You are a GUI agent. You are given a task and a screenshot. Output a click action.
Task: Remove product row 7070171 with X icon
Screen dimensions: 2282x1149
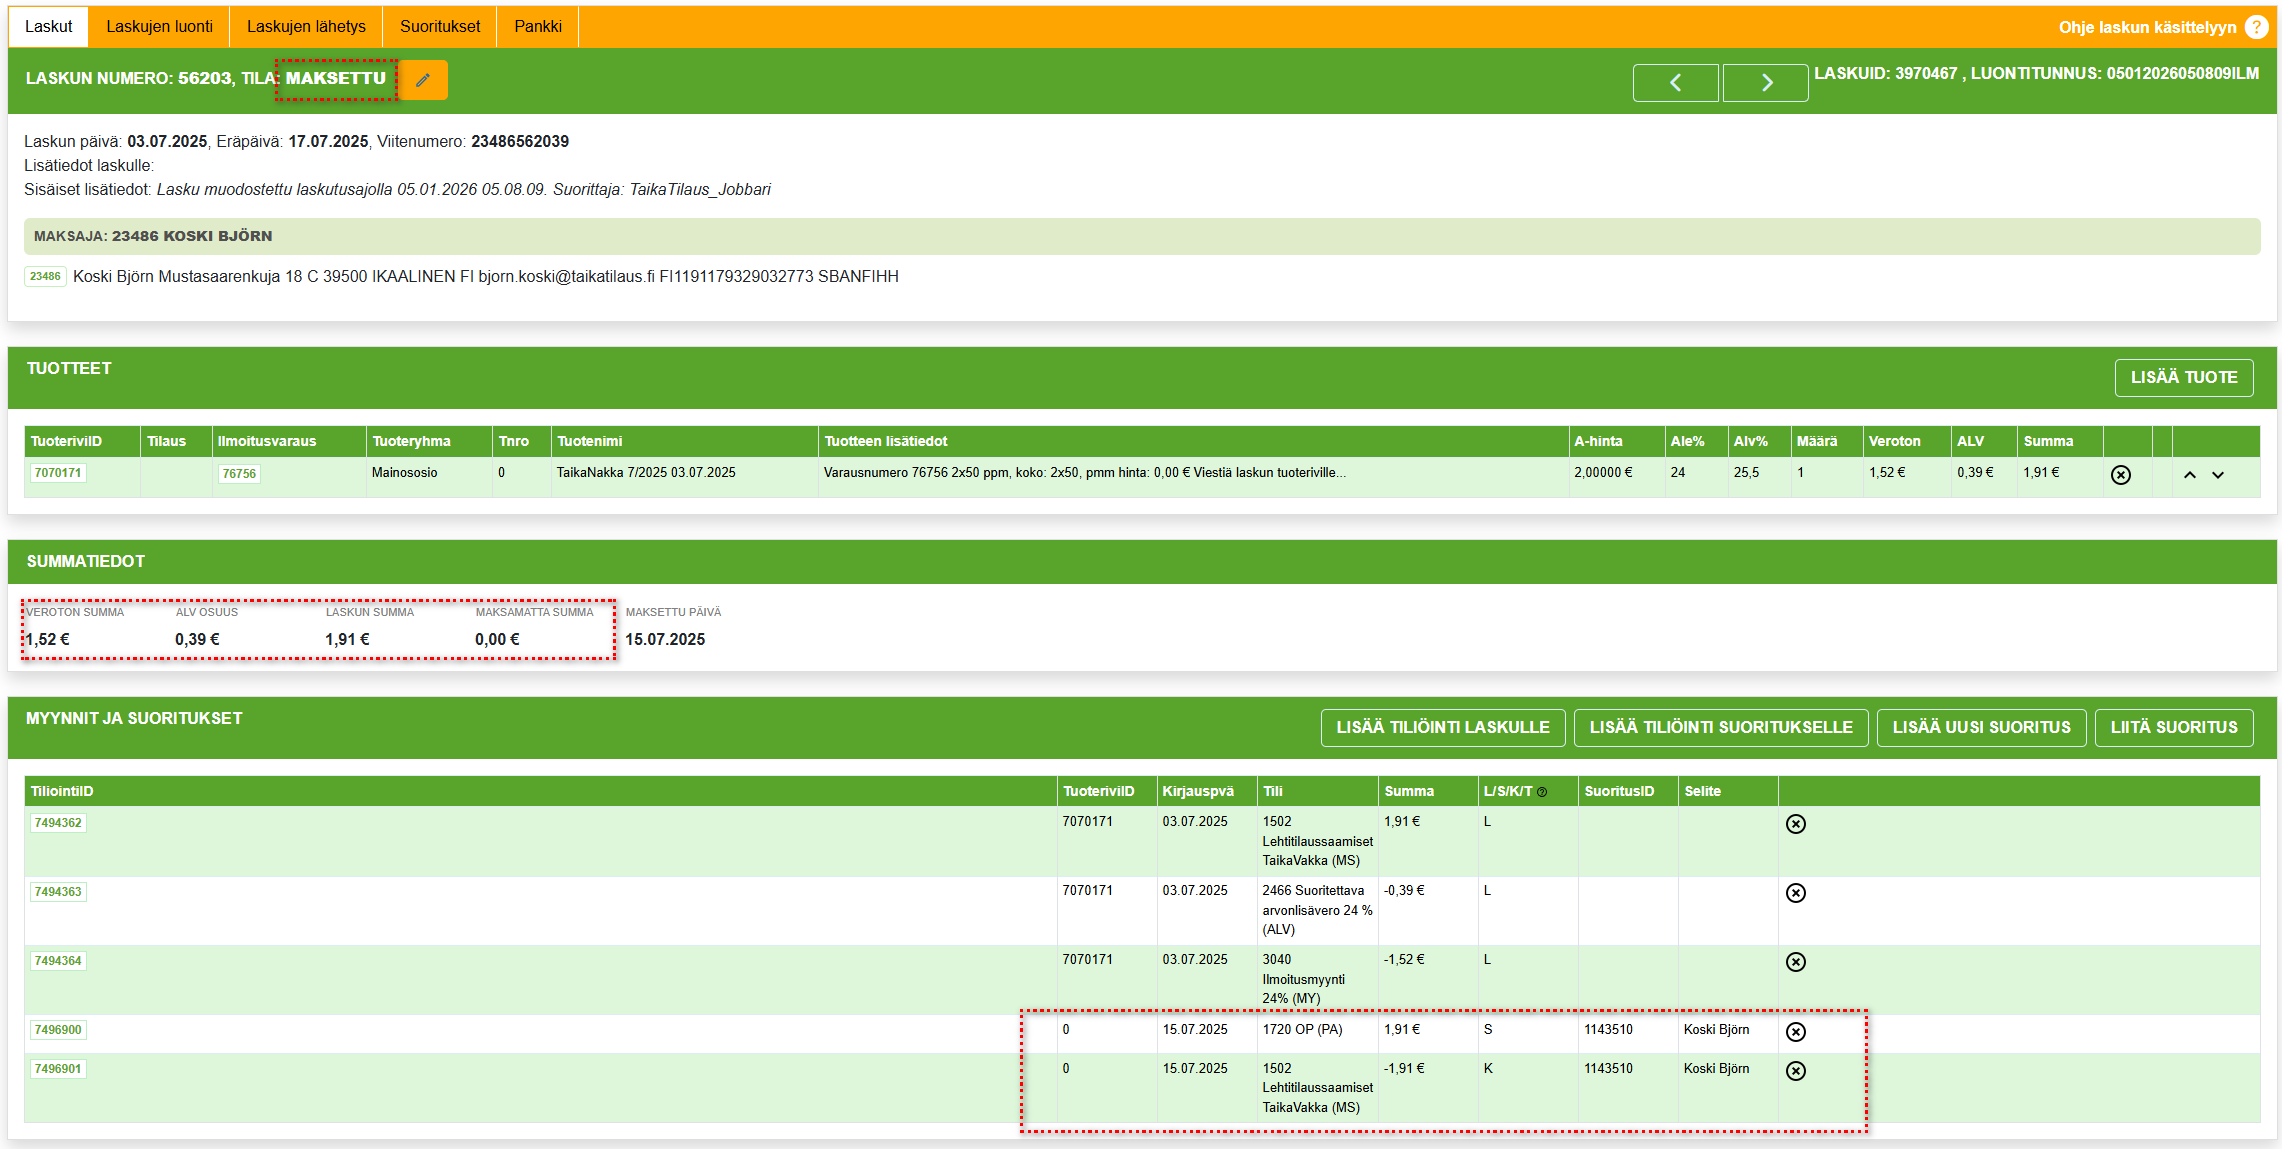[x=2120, y=475]
